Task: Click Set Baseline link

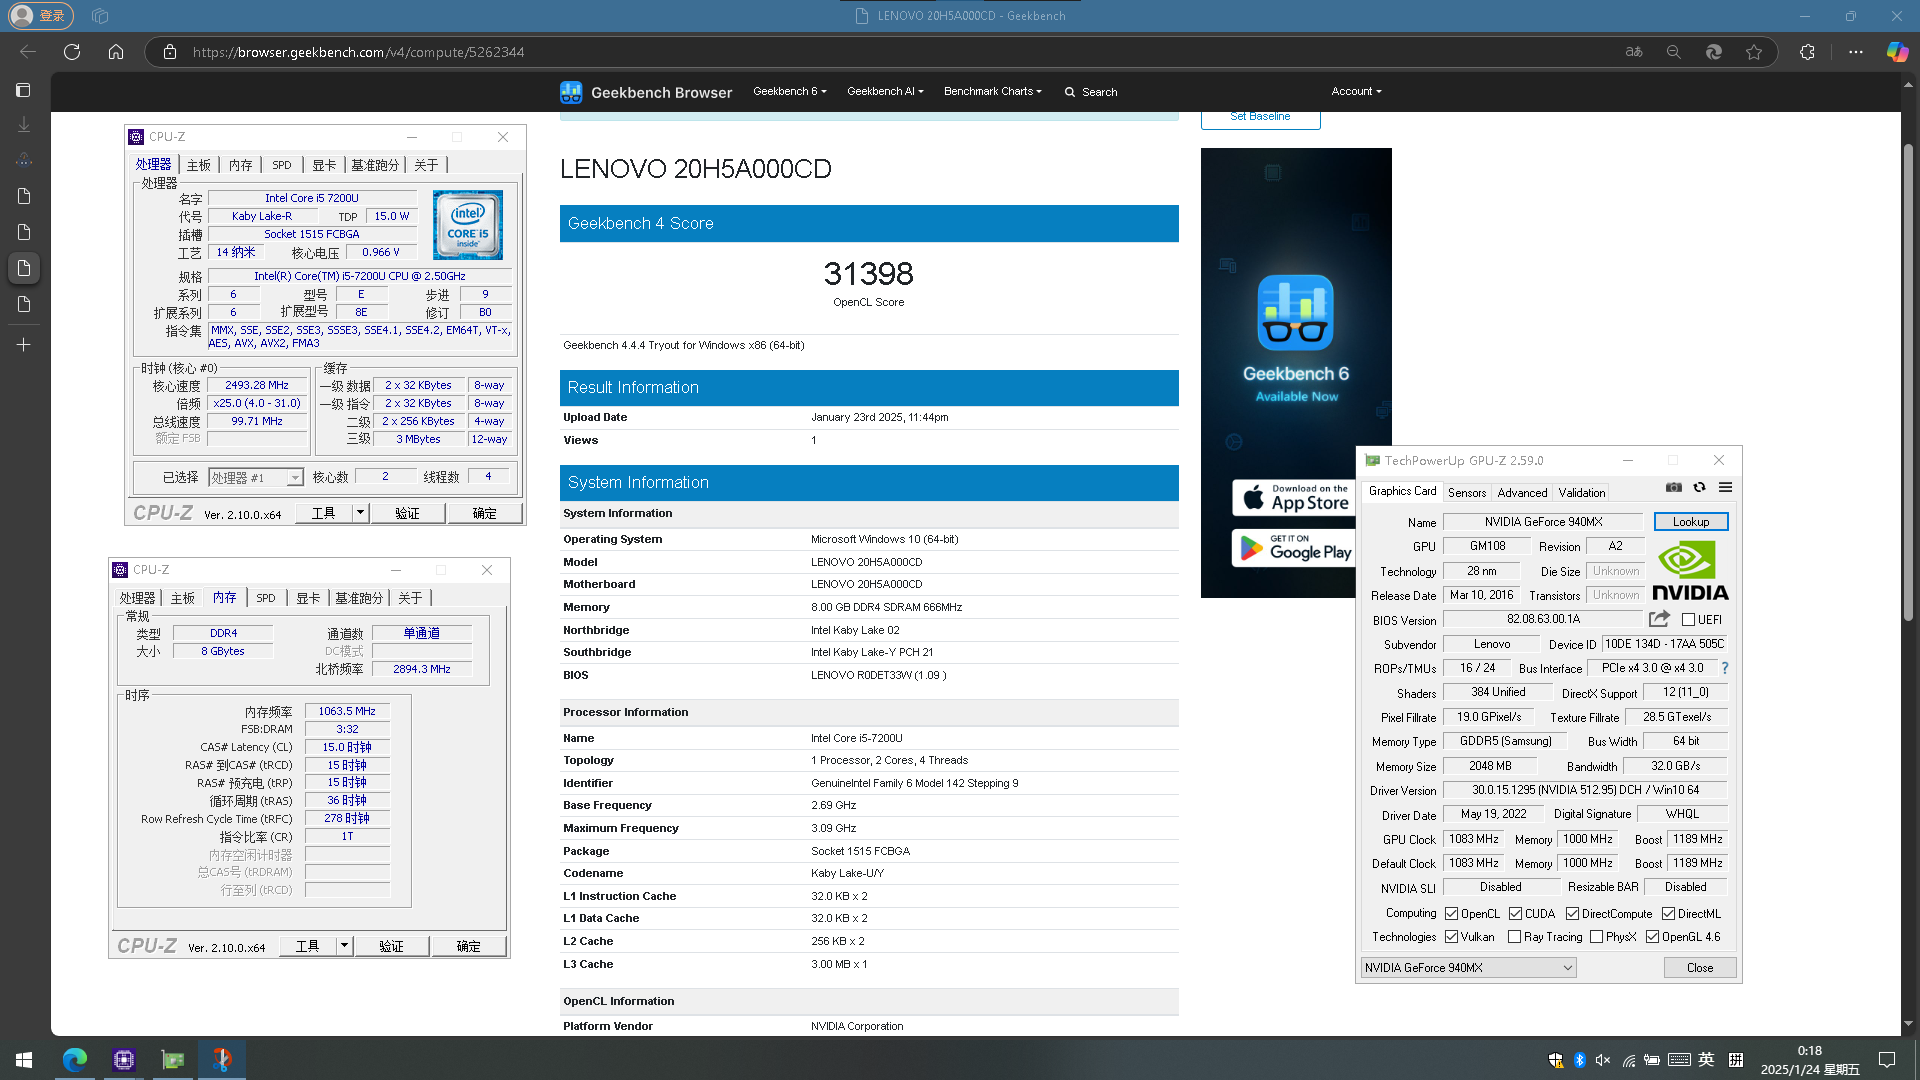Action: coord(1260,116)
